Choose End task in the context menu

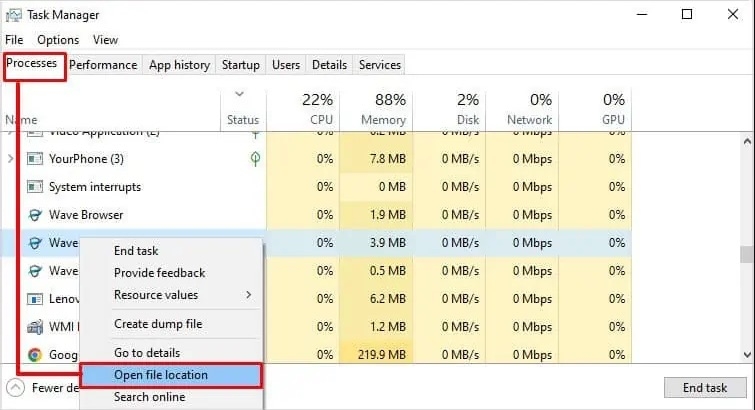pos(136,251)
